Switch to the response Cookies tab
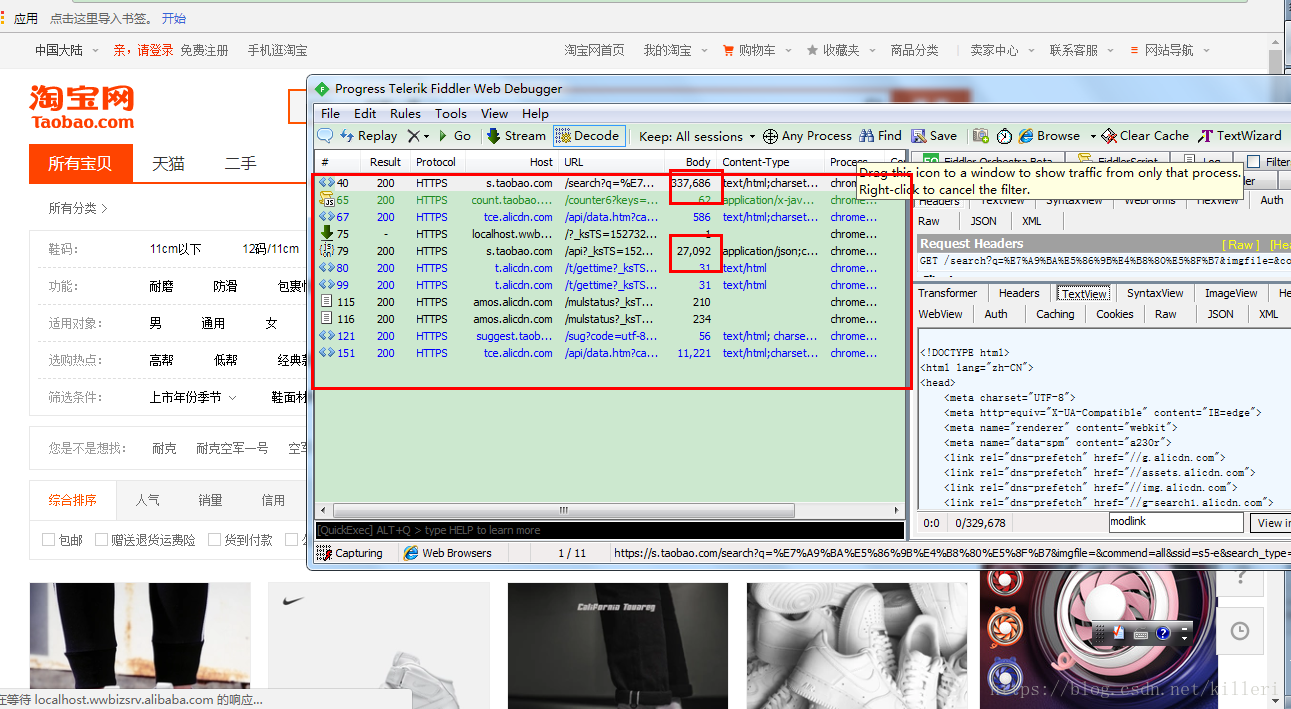1291x709 pixels. point(1114,314)
